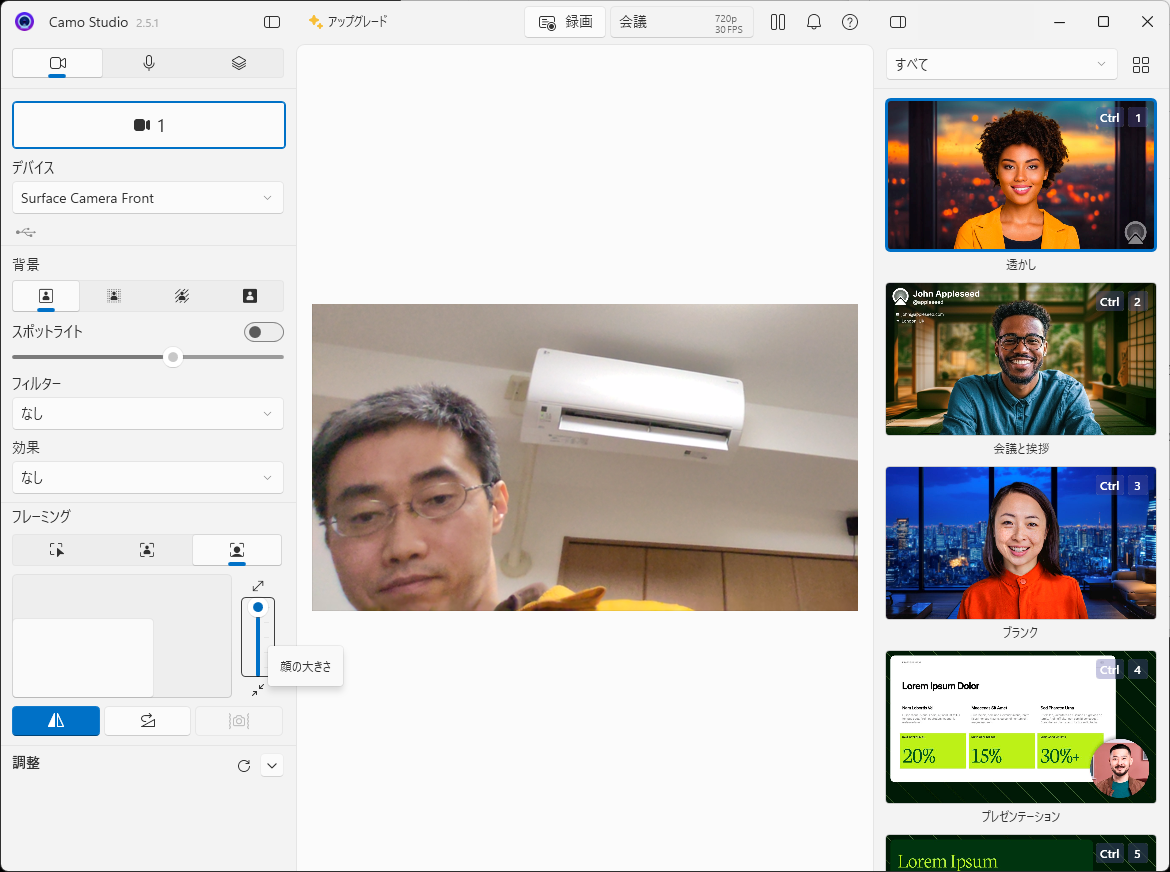The image size is (1170, 872).
Task: Expand the 調整 section chevron
Action: tap(272, 766)
